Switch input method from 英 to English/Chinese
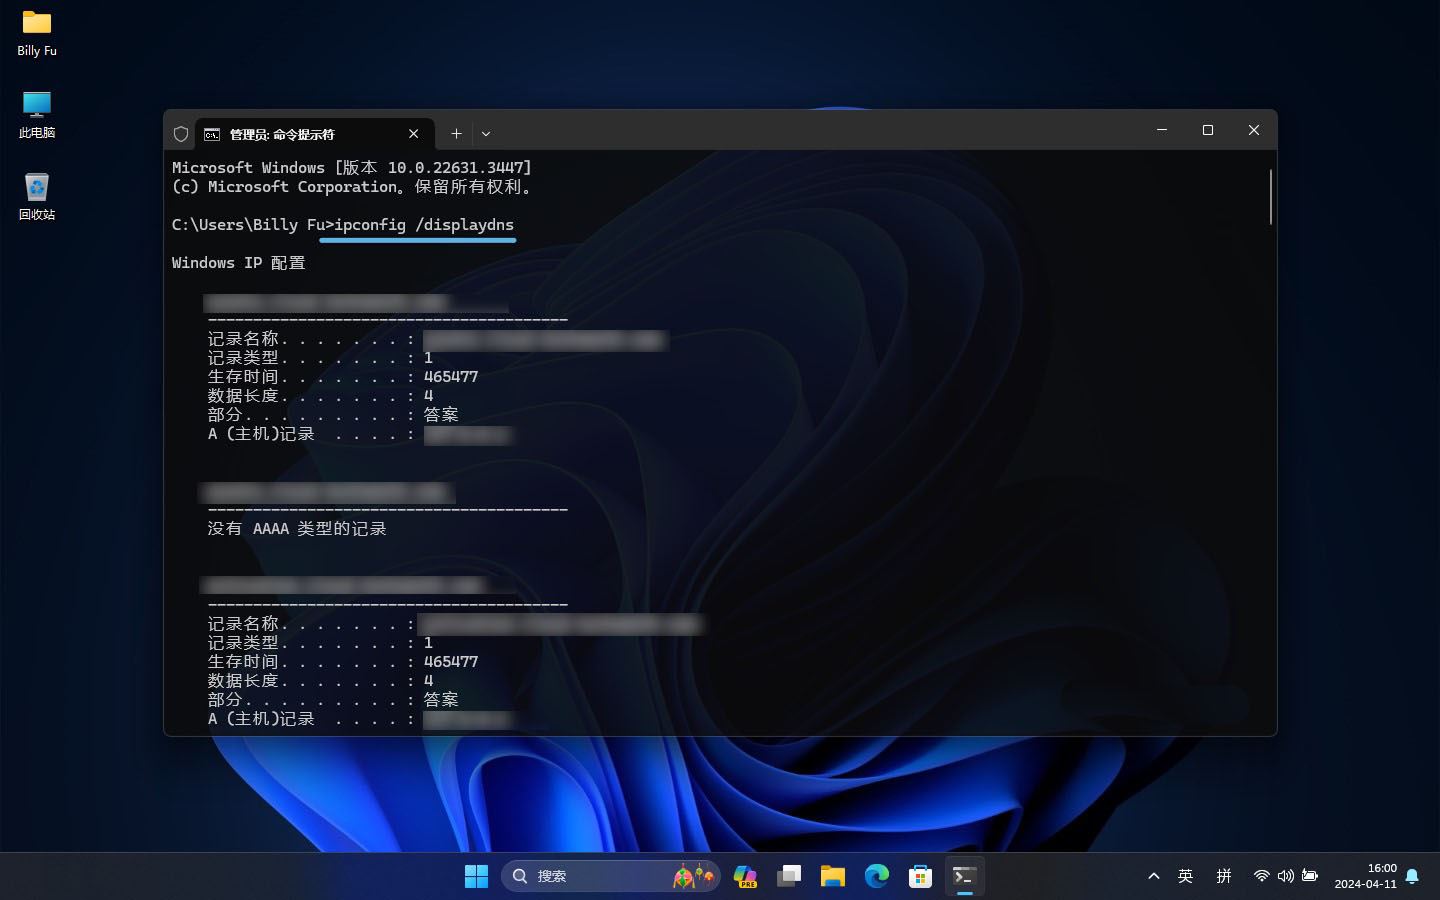 1185,876
